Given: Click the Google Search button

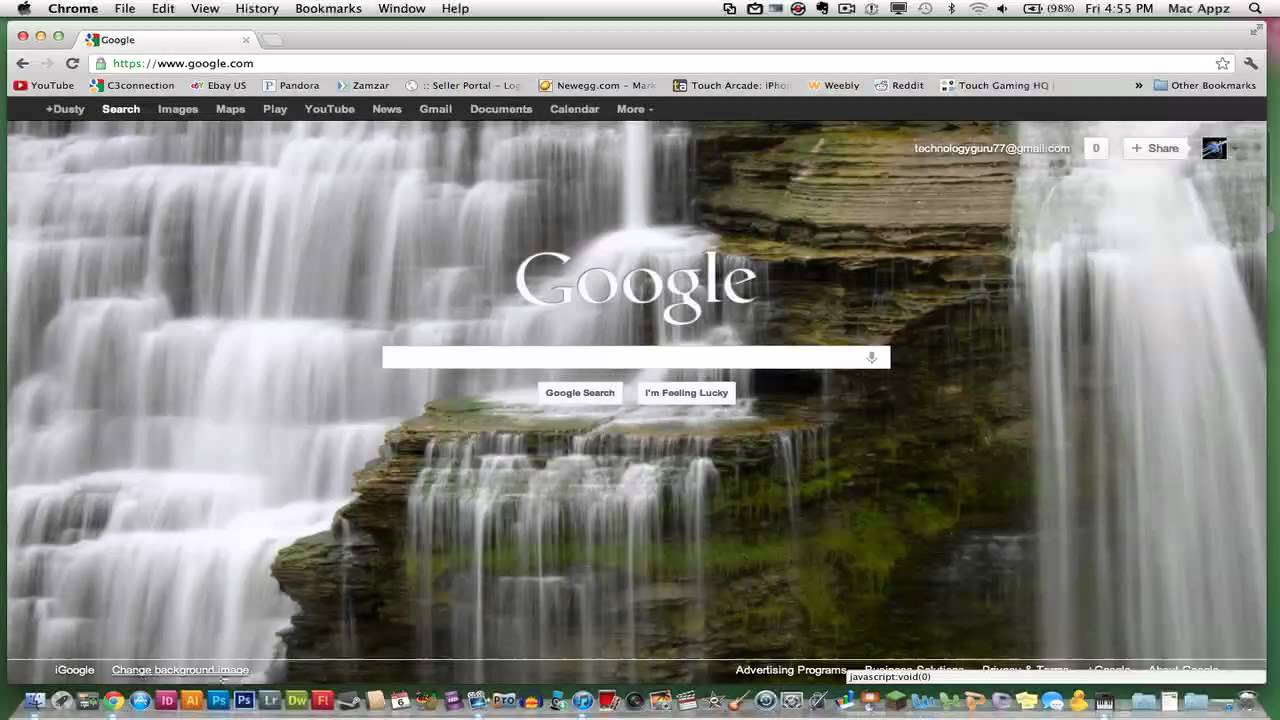Looking at the screenshot, I should (x=580, y=393).
